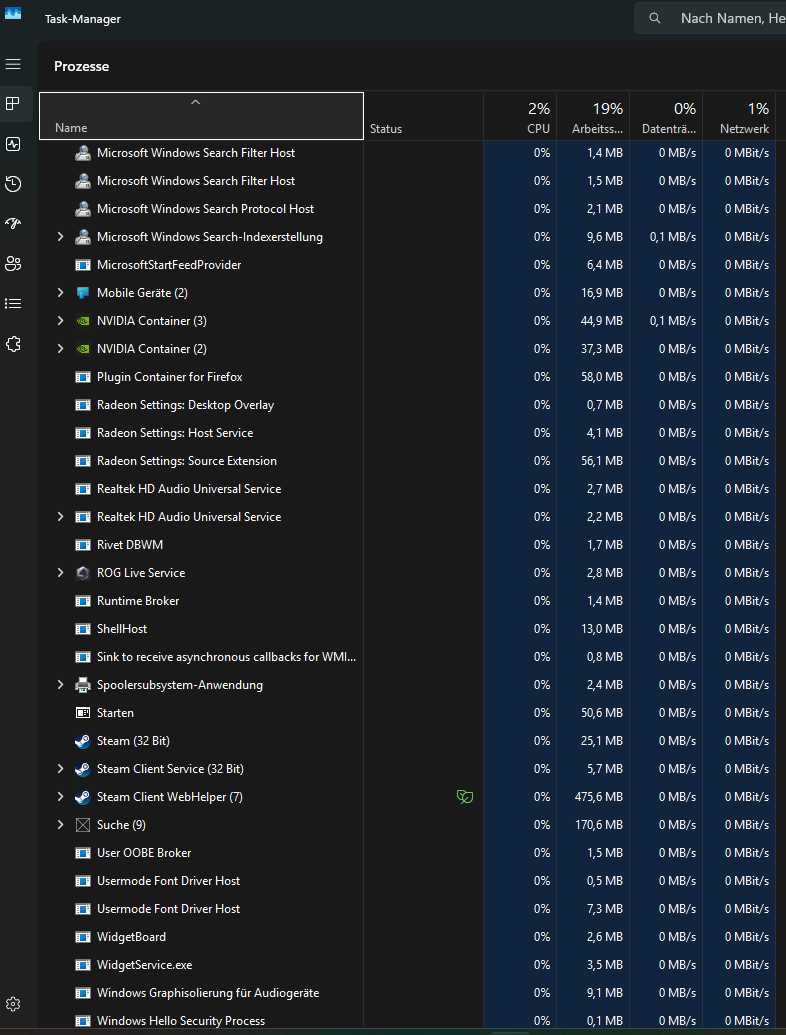
Task: Open the Users page sidebar icon
Action: (x=13, y=264)
